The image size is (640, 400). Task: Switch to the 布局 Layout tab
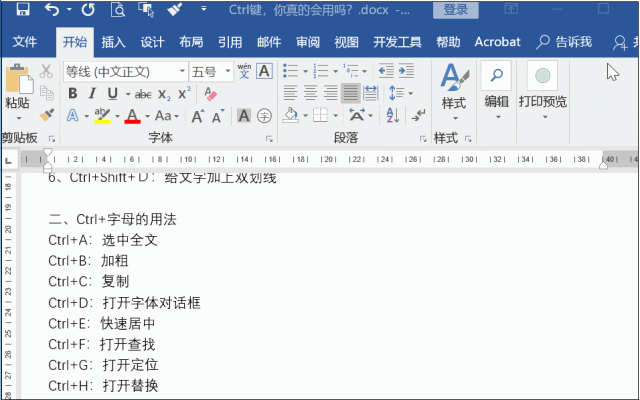coord(191,42)
